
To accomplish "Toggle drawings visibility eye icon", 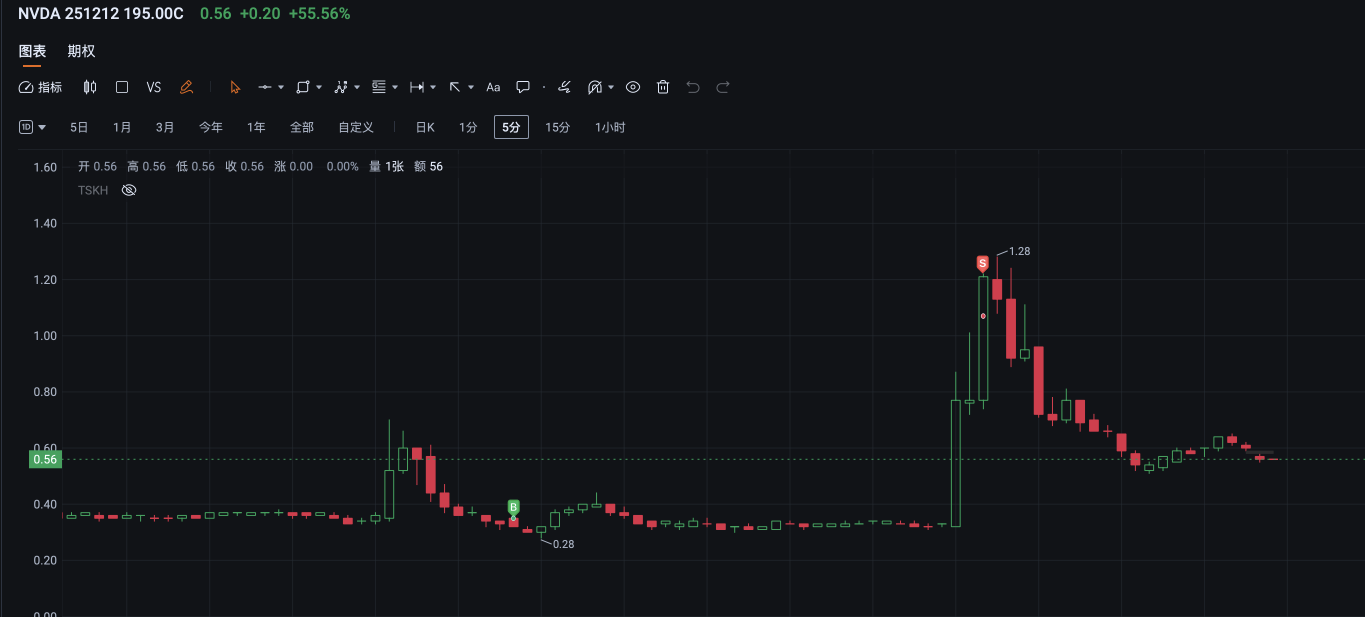I will point(632,87).
